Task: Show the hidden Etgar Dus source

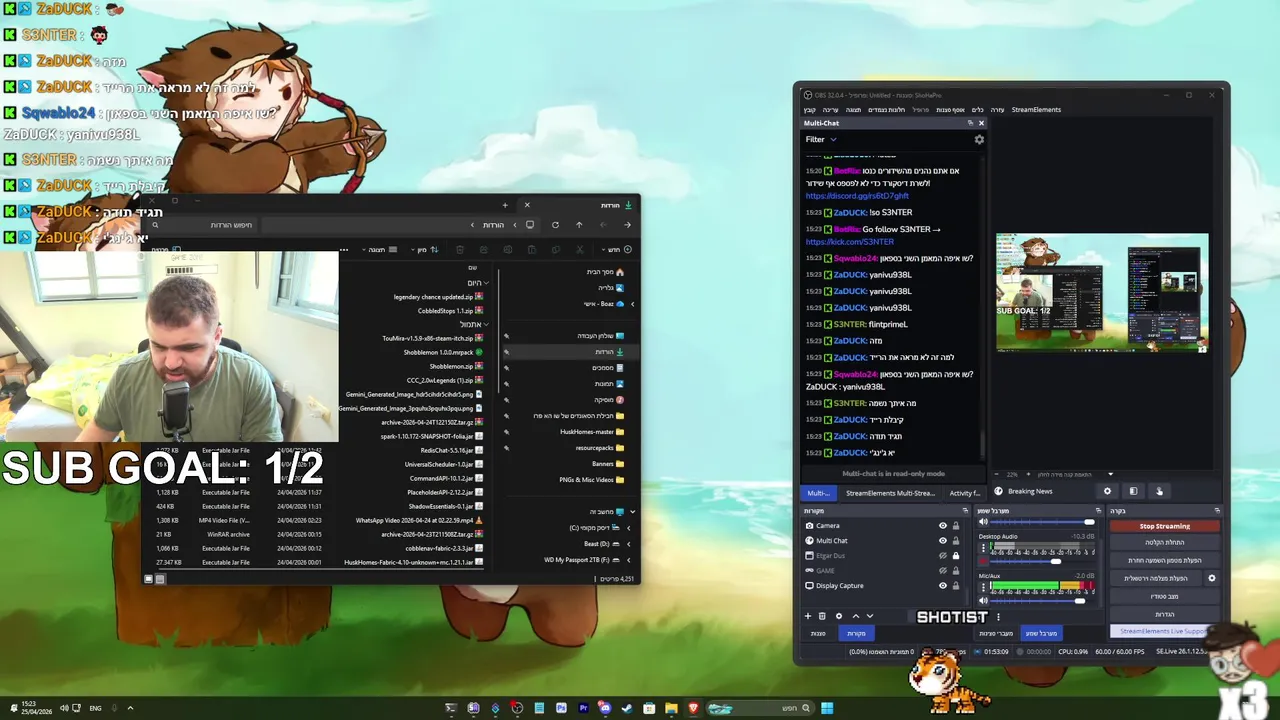Action: [942, 556]
